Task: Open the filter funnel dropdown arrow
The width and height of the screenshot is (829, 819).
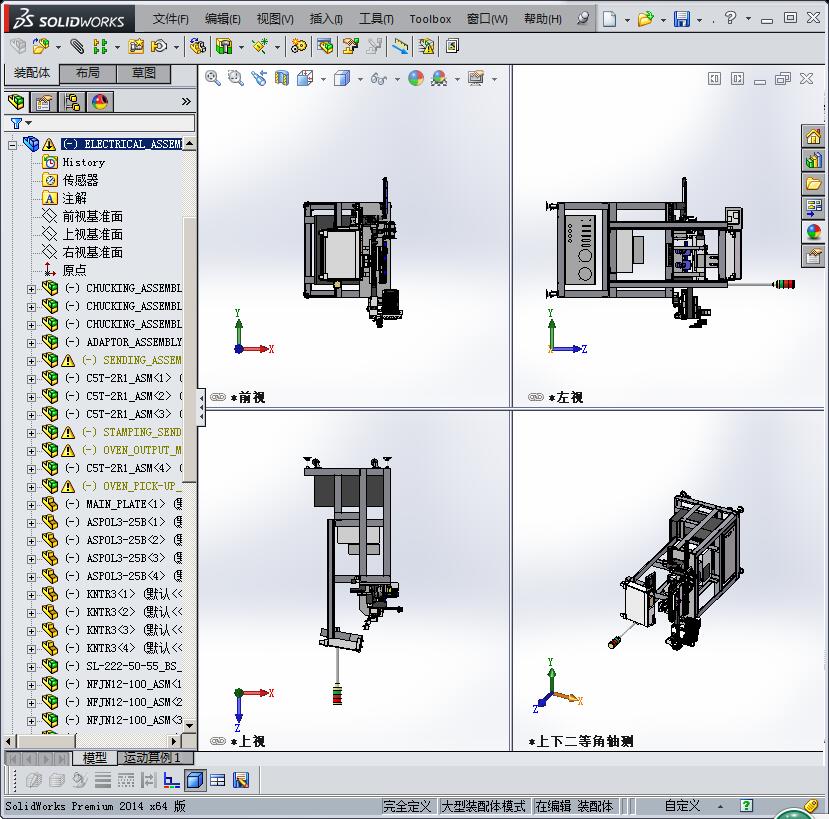Action: [x=29, y=123]
